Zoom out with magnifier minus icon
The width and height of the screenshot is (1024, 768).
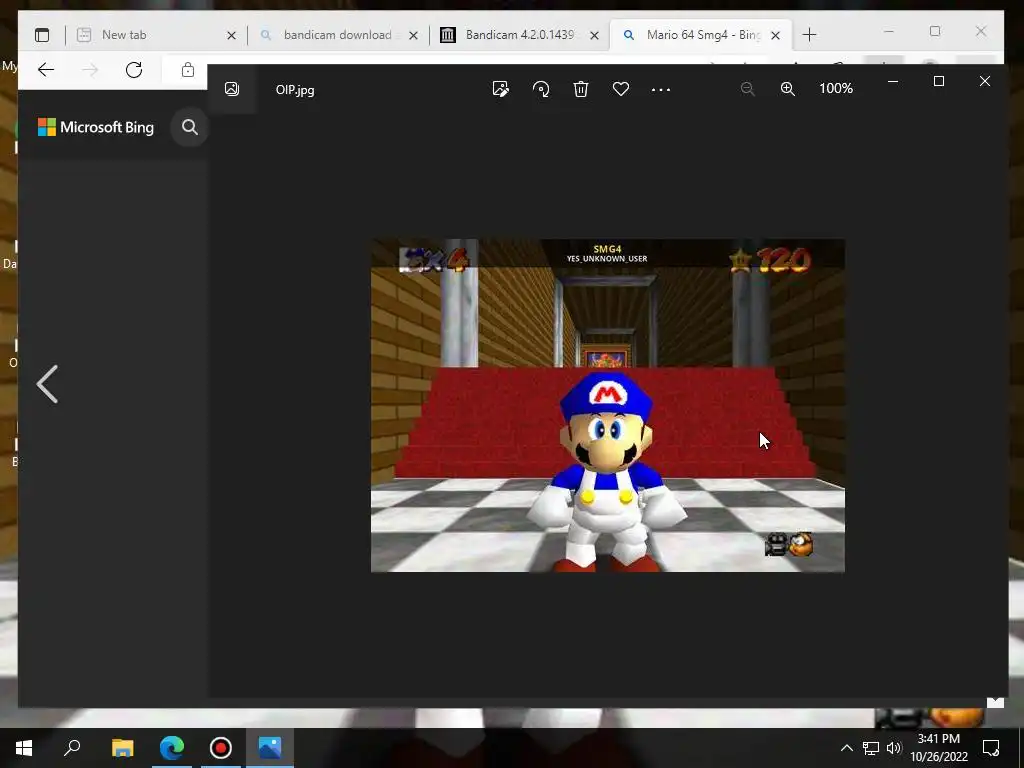(x=748, y=89)
